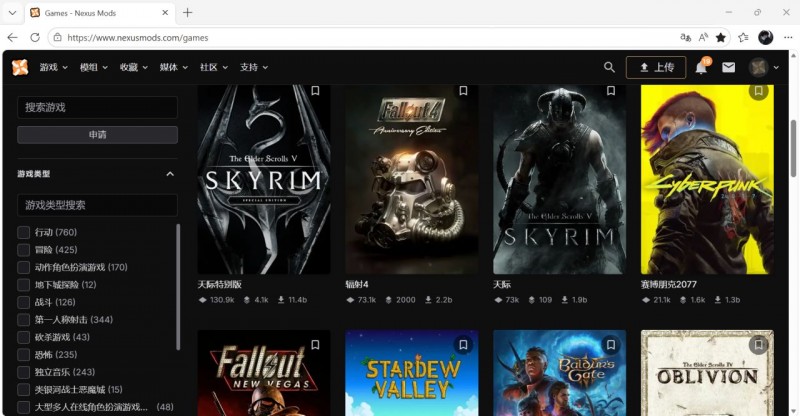The width and height of the screenshot is (800, 416).
Task: Check the 大型多人在线角色扮演游戏 (48) box
Action: 23,407
